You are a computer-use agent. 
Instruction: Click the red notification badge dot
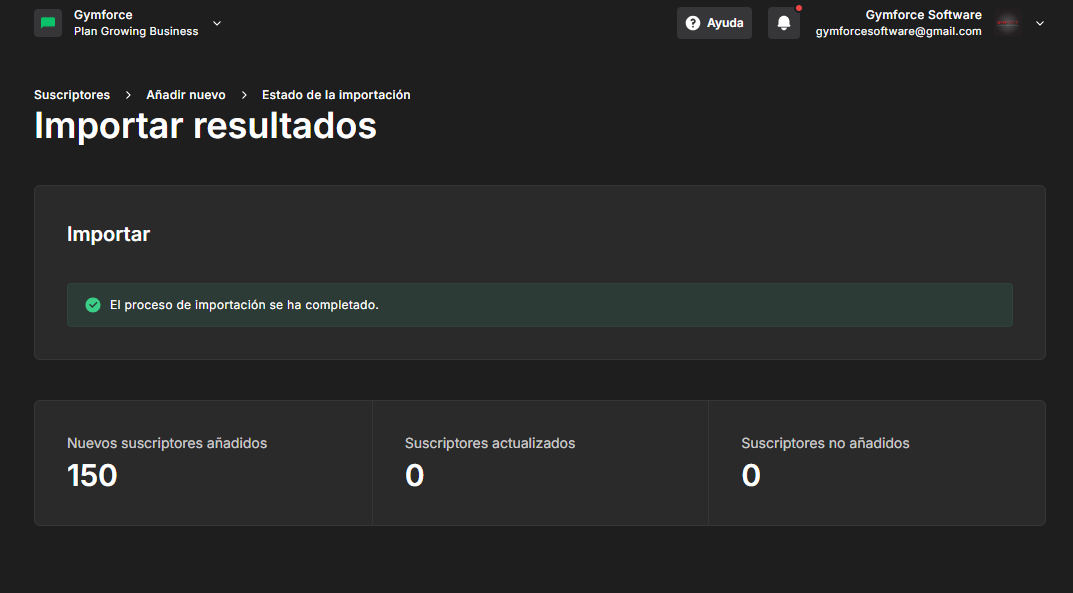(799, 8)
